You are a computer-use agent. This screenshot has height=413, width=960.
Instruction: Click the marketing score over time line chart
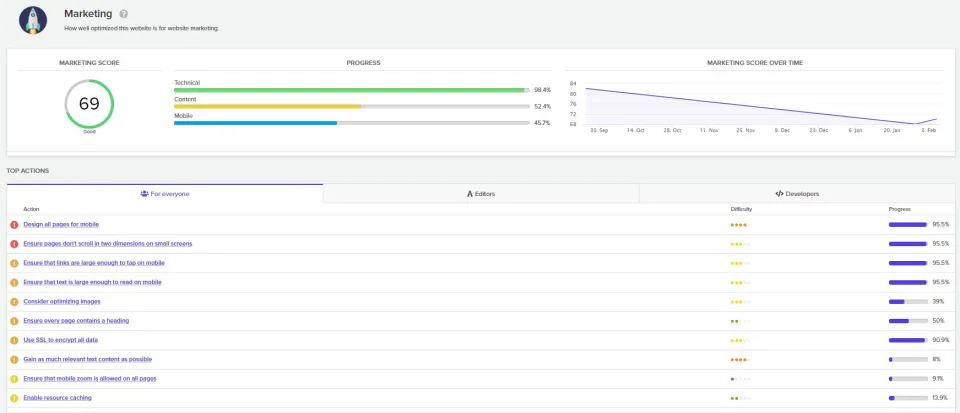[x=762, y=104]
